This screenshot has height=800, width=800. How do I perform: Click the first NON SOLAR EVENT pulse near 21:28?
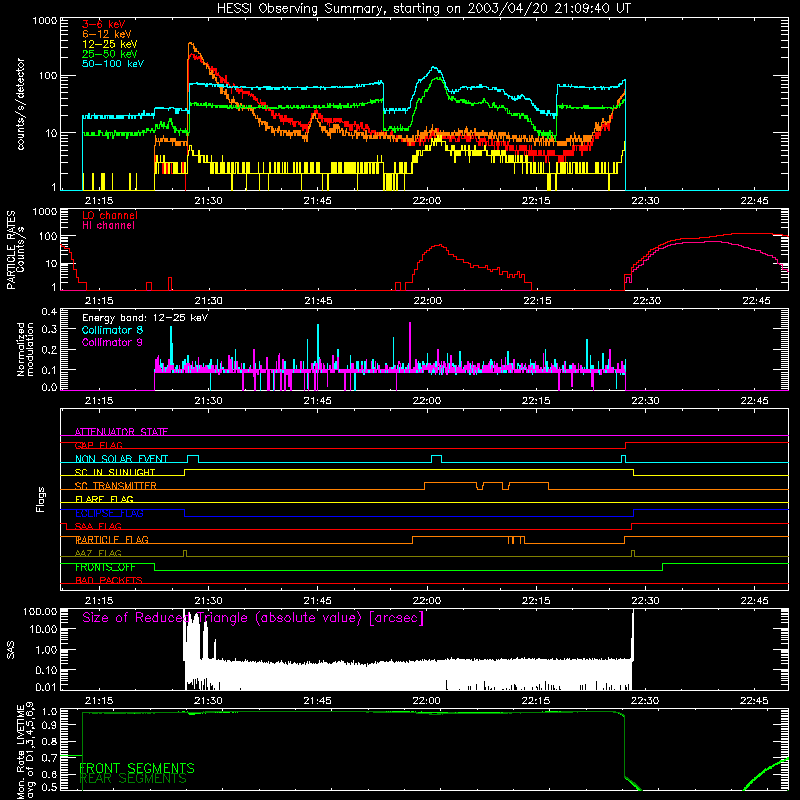pos(193,458)
